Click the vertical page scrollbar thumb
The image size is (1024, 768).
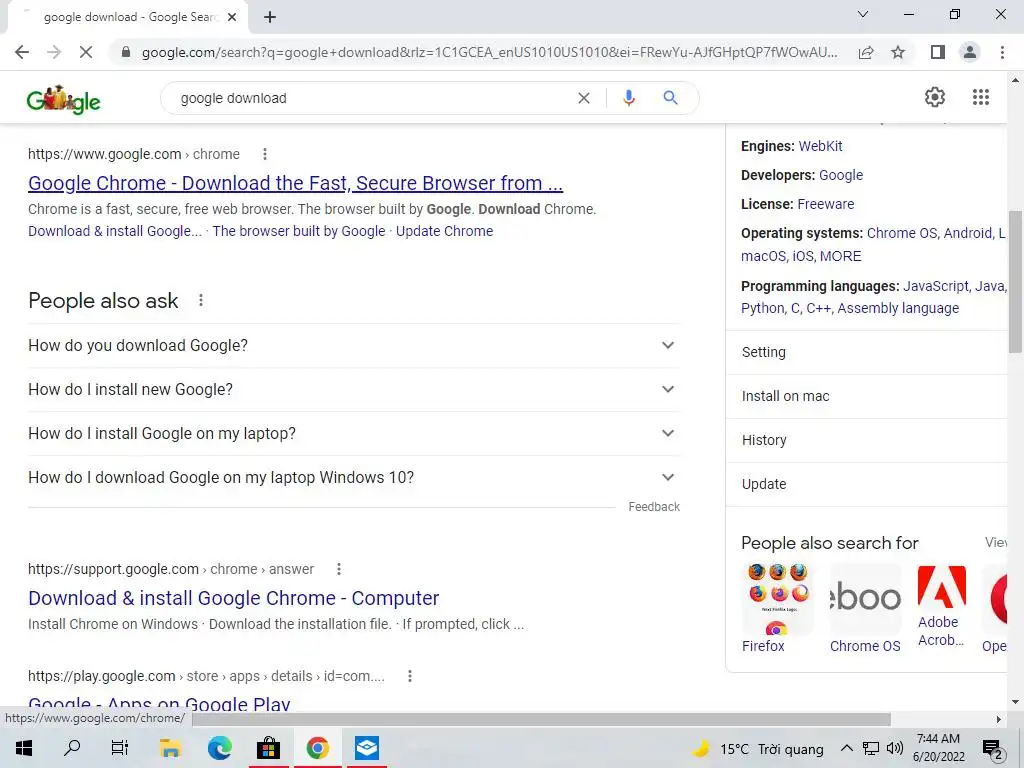(1015, 281)
